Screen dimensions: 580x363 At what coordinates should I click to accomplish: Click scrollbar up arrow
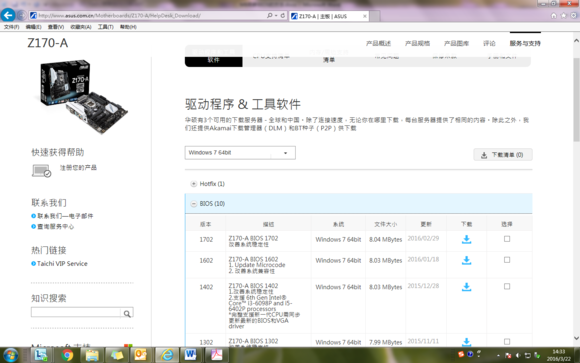click(x=576, y=40)
